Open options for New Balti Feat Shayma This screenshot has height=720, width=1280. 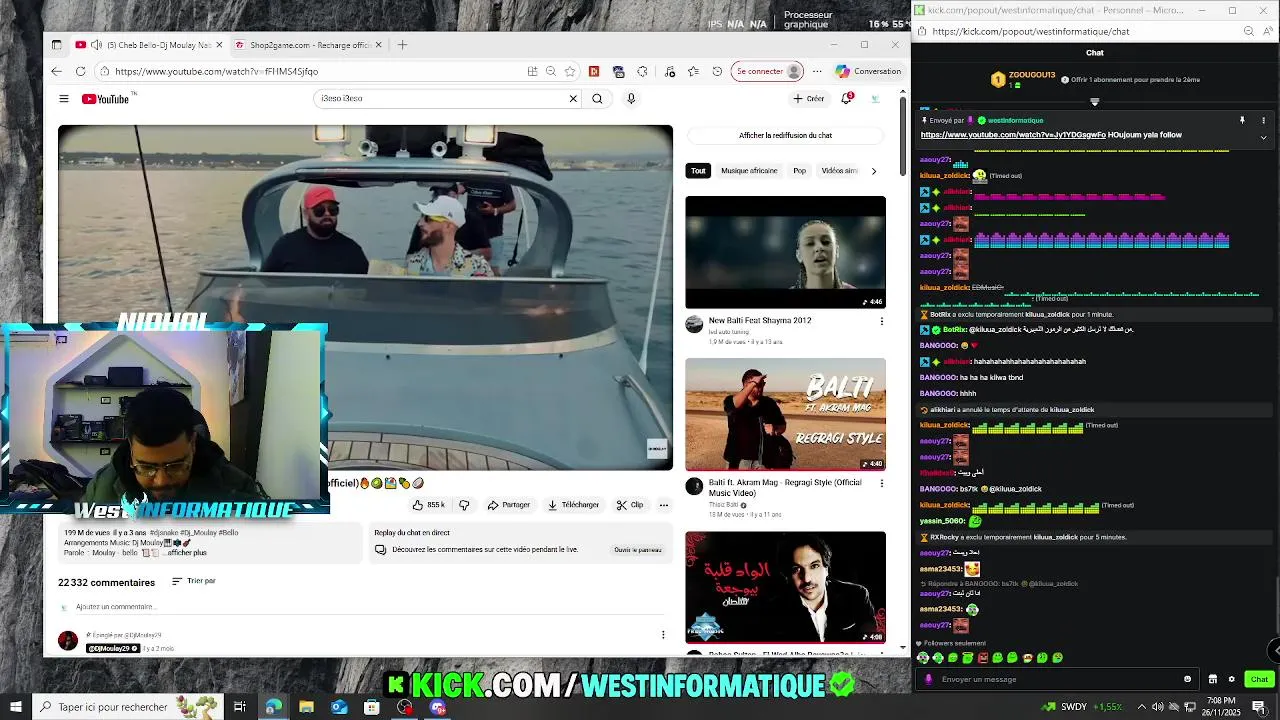click(881, 321)
